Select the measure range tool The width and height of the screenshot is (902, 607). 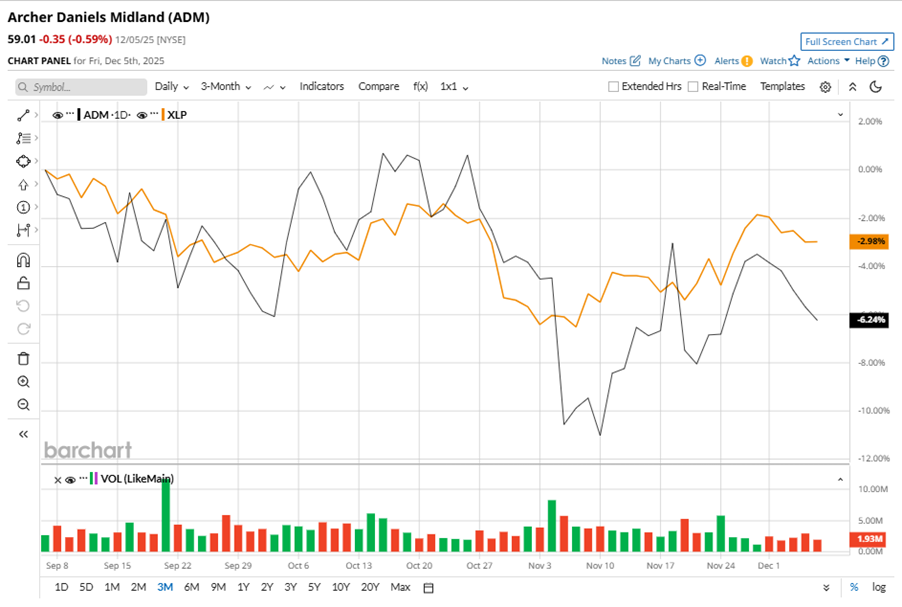coord(23,230)
